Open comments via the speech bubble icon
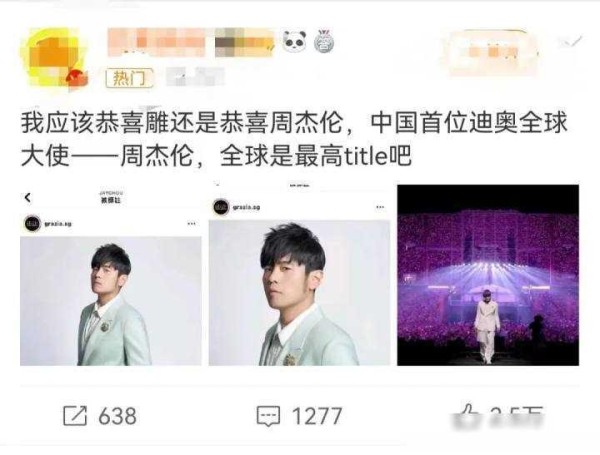 click(x=268, y=416)
